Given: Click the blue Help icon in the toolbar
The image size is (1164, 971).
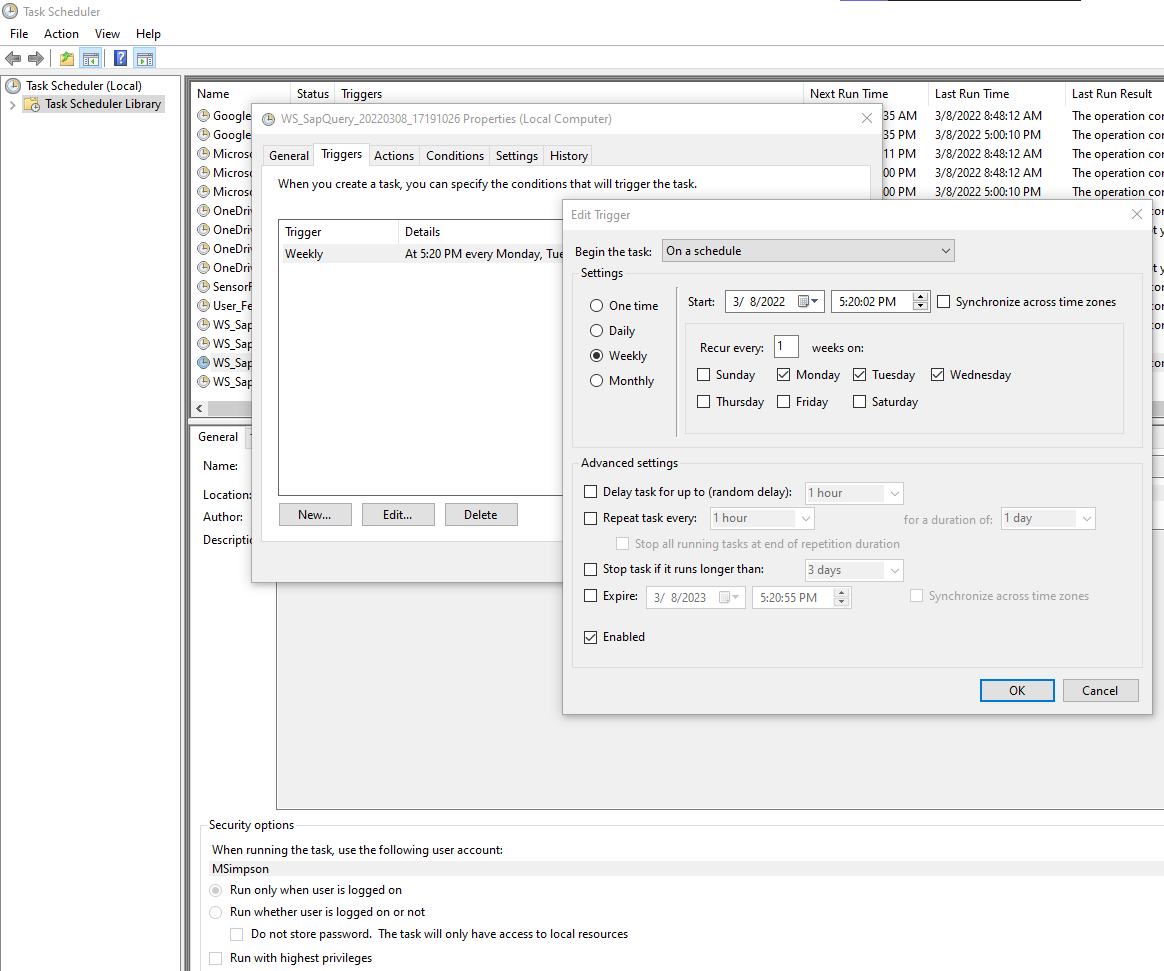Looking at the screenshot, I should (119, 58).
